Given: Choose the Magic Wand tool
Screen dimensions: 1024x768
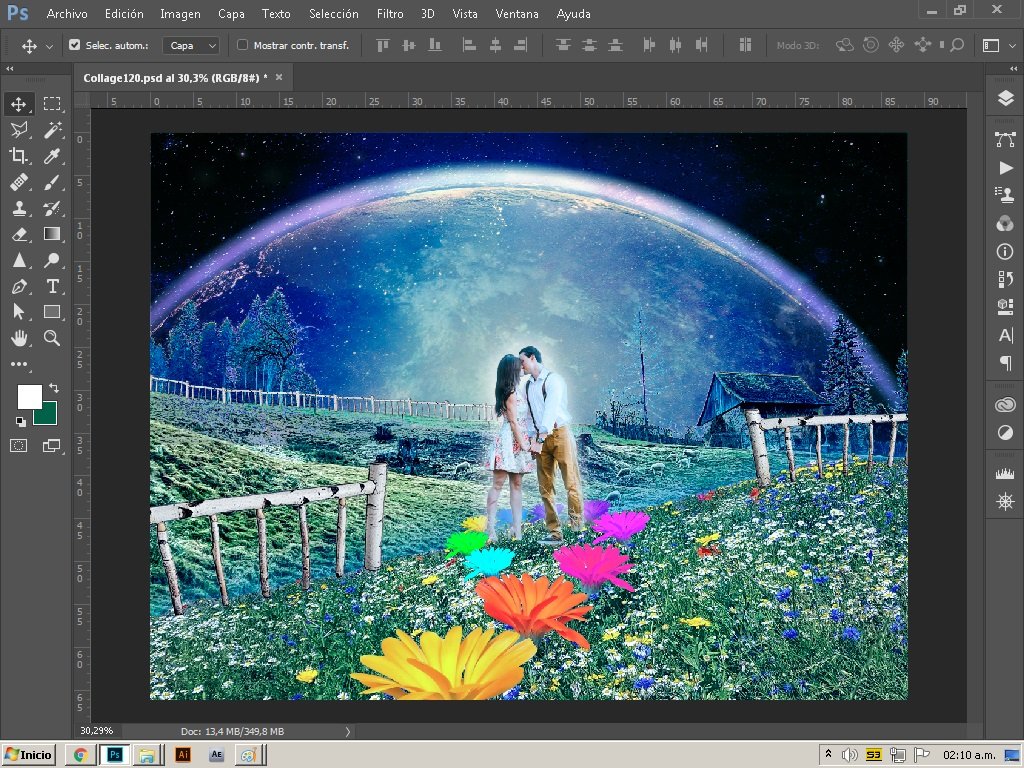Looking at the screenshot, I should click(x=52, y=129).
